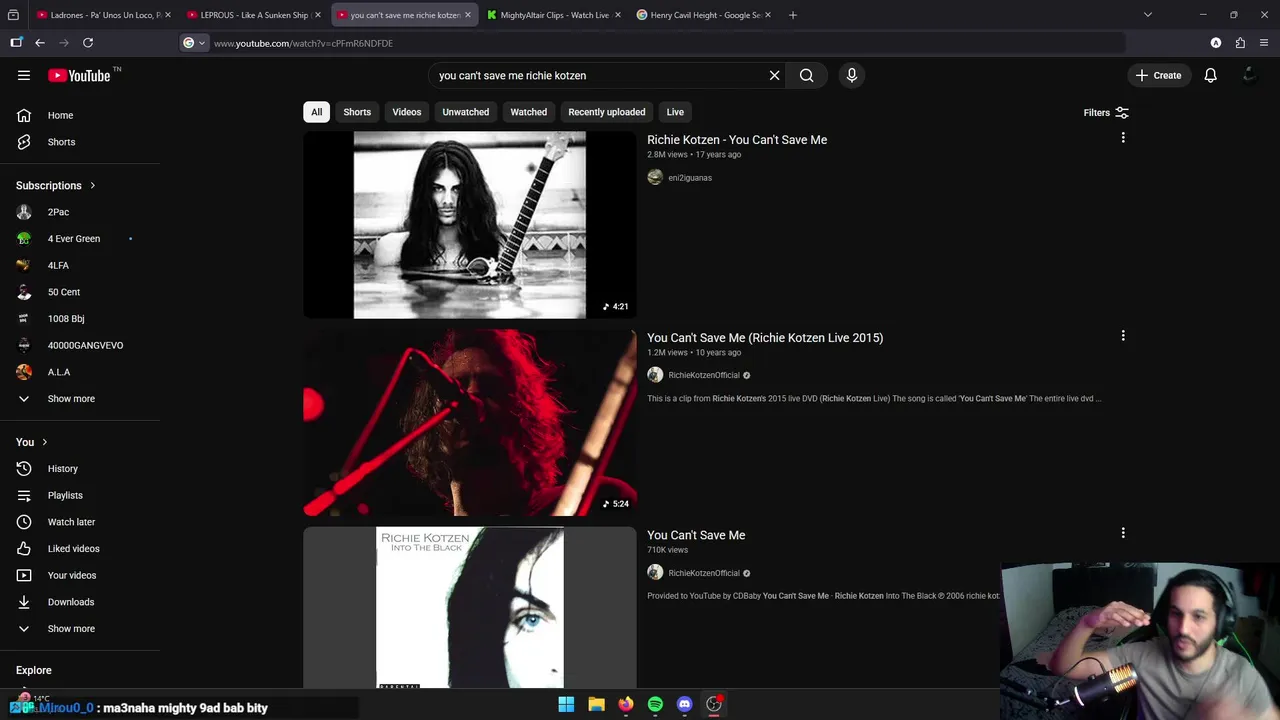Reload the page with the refresh icon
Screen dimensions: 1280x720
click(88, 43)
